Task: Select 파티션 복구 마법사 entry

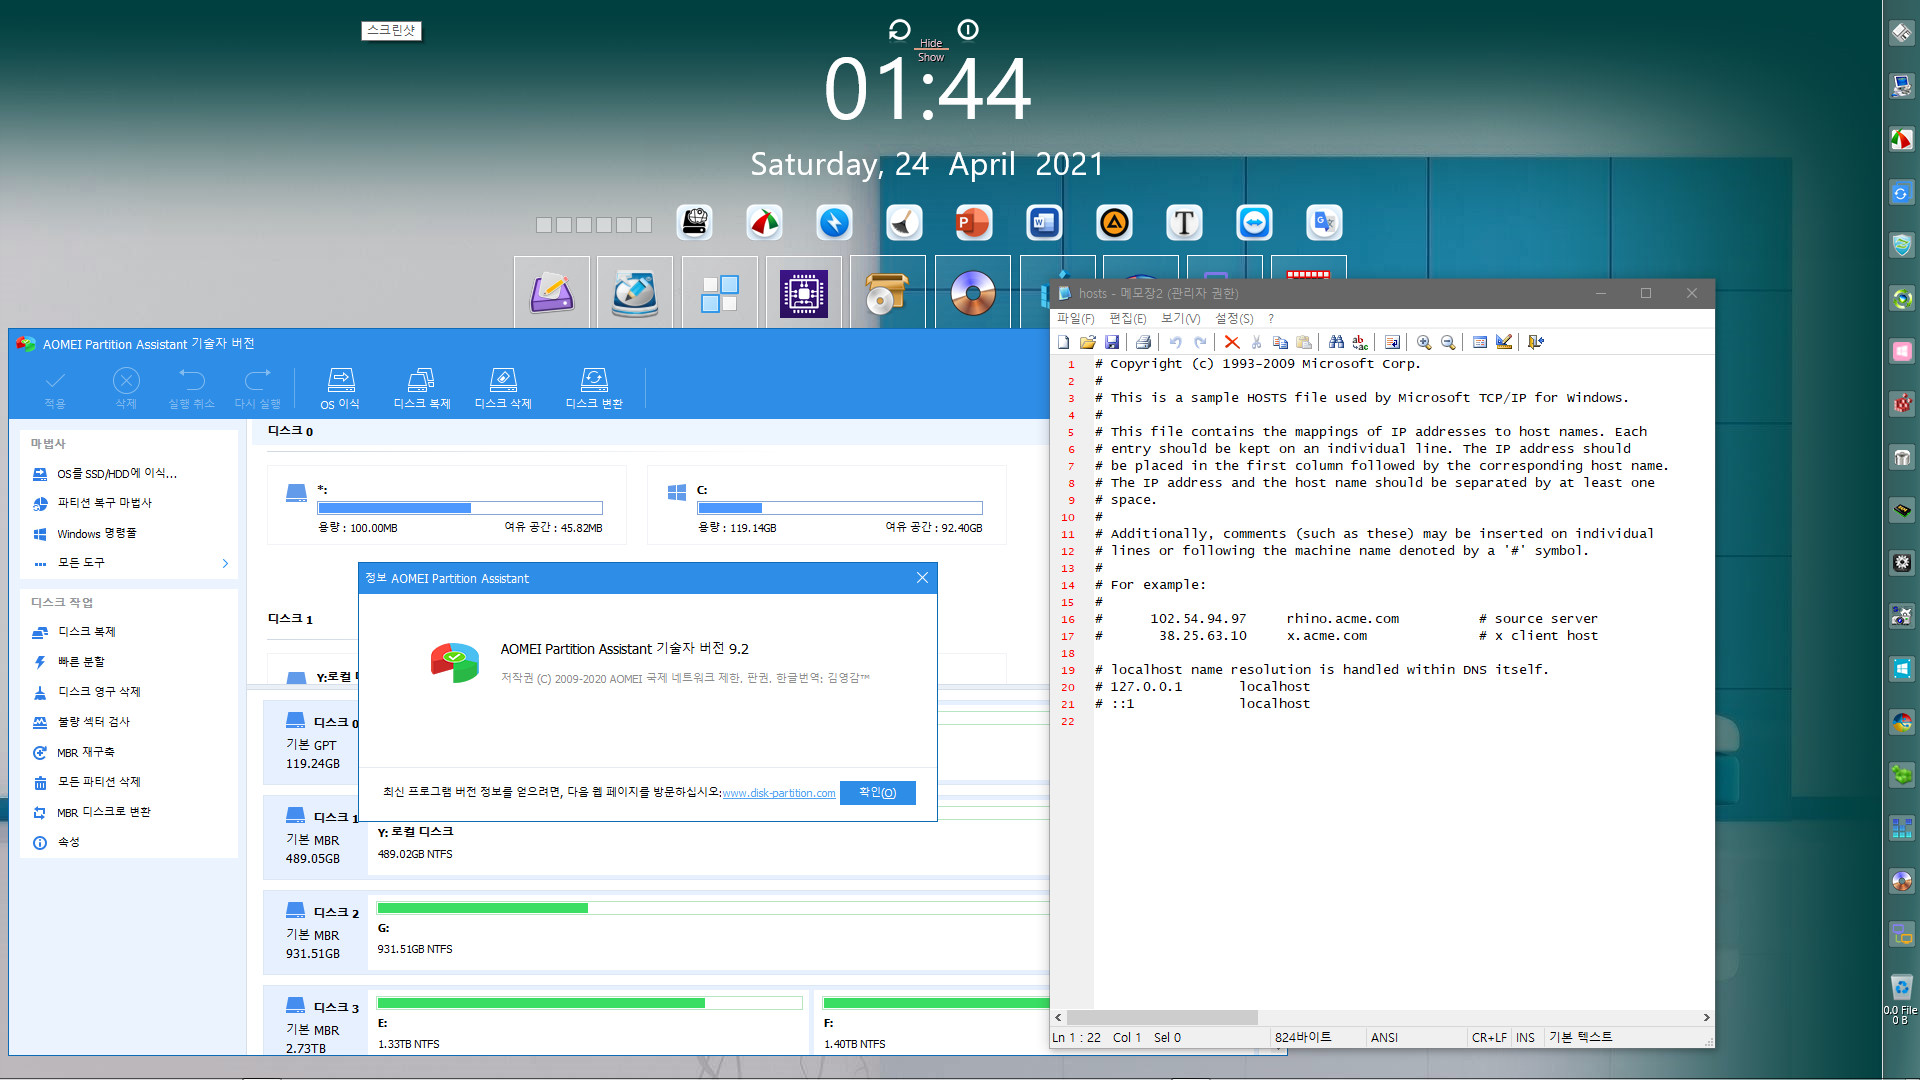Action: (x=104, y=503)
